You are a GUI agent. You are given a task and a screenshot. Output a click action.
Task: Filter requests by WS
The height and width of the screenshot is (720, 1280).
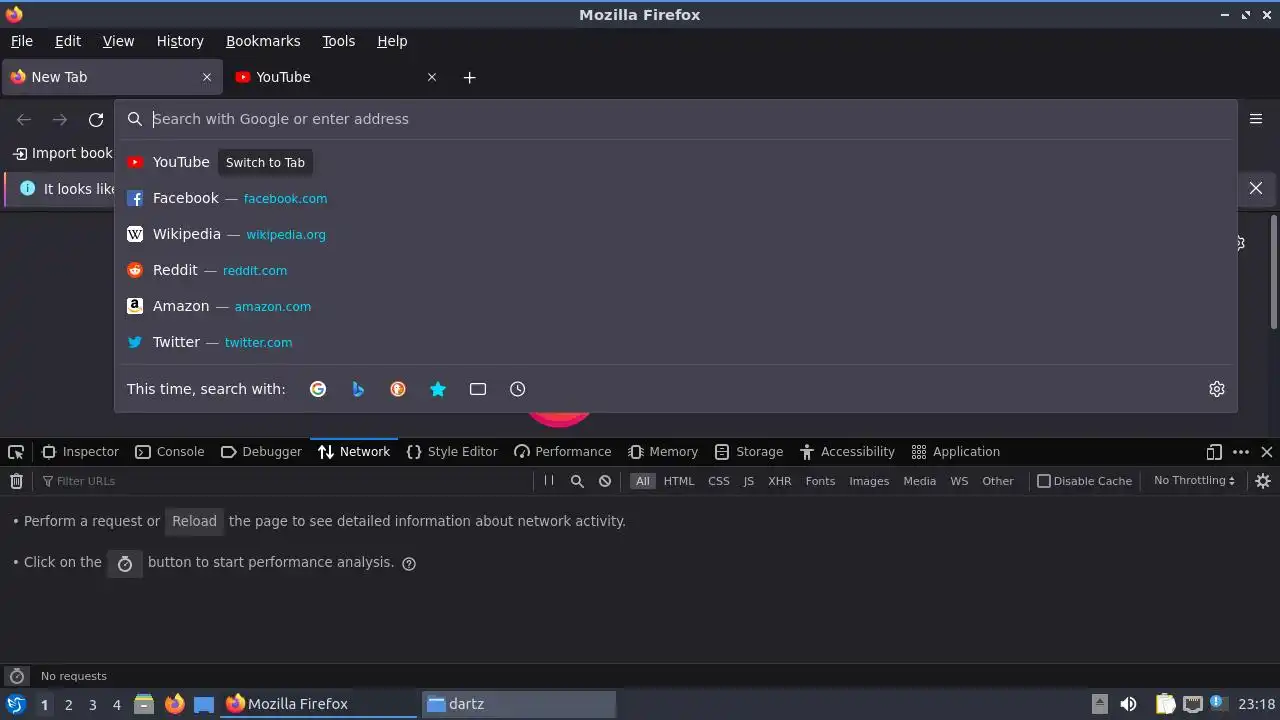[959, 481]
